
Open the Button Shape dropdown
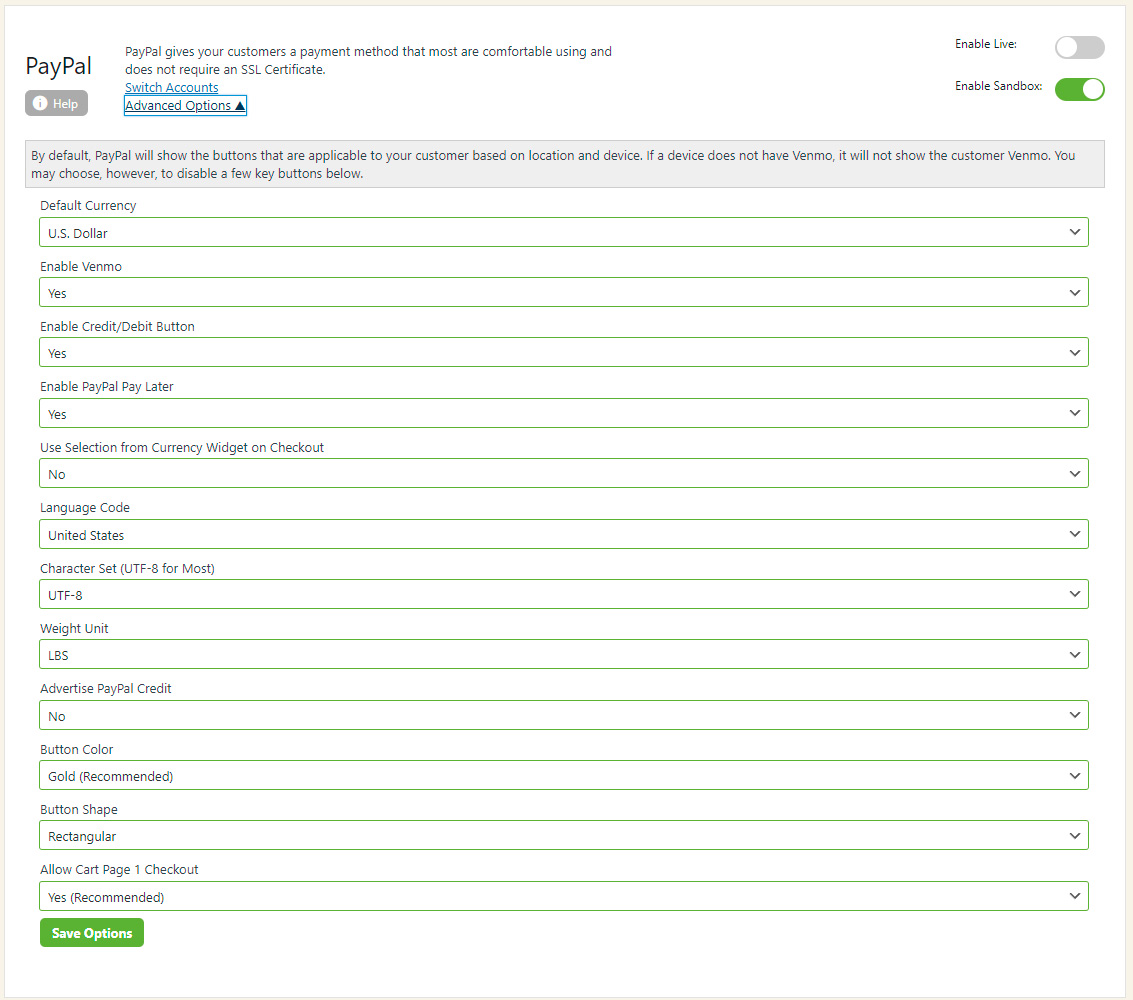pos(564,836)
